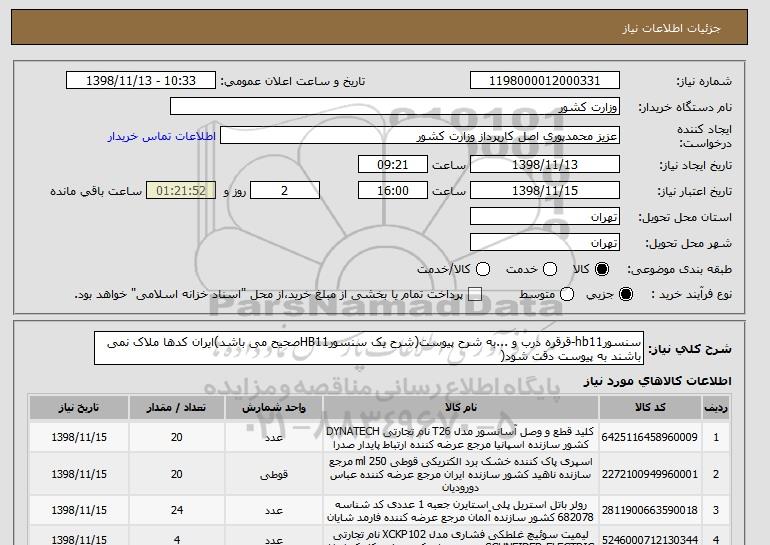
Task: Click the need number field 1198000012000331
Action: (x=545, y=81)
